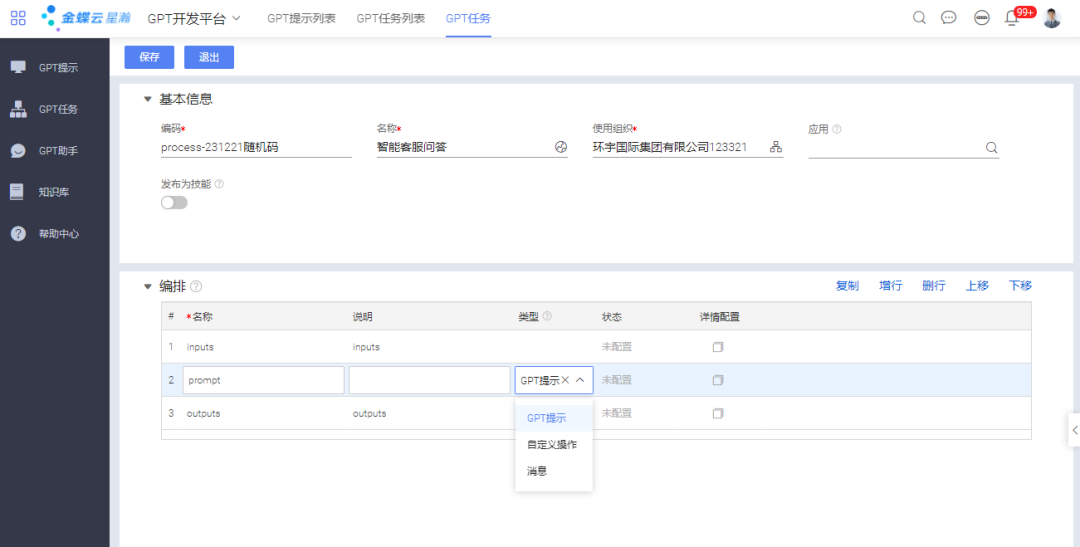Click the GPT提示 monitor icon in sidebar

[x=18, y=68]
